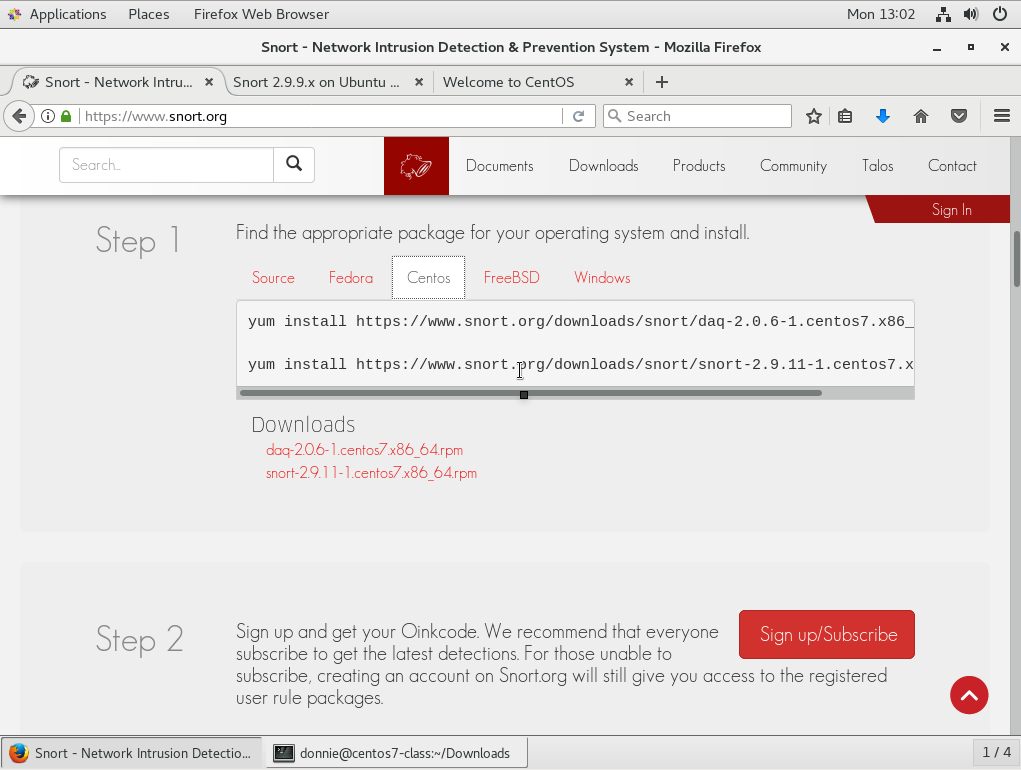Click the Firefox back arrow button
The height and width of the screenshot is (770, 1021).
(19, 117)
